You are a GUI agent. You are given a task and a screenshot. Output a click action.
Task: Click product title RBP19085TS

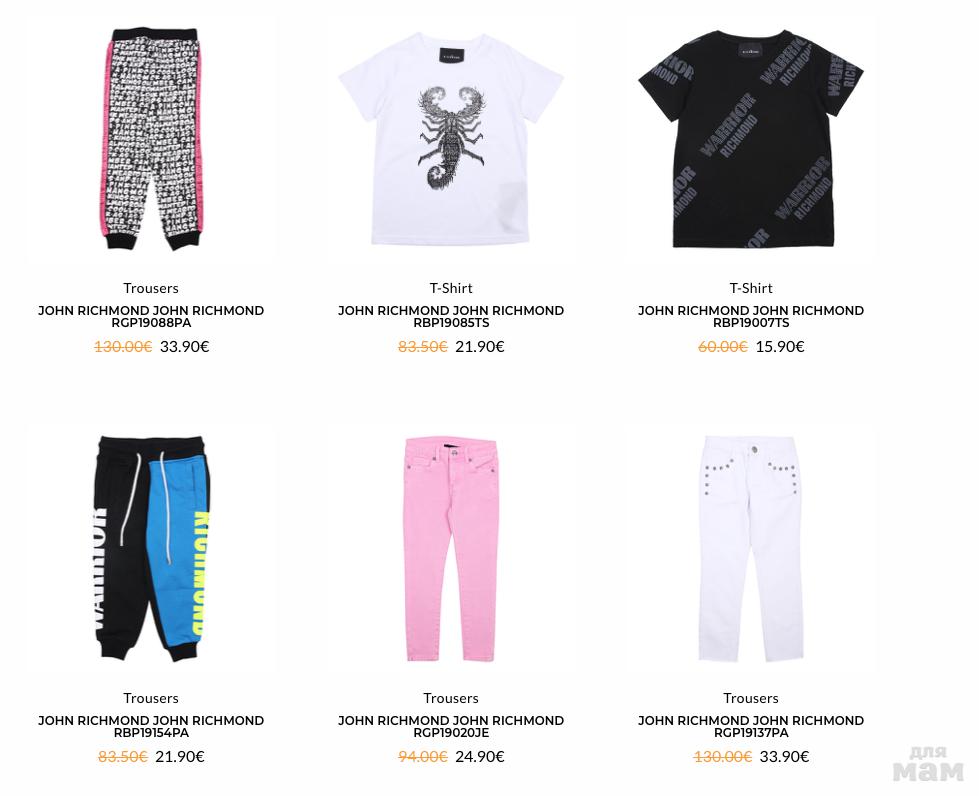(x=451, y=317)
